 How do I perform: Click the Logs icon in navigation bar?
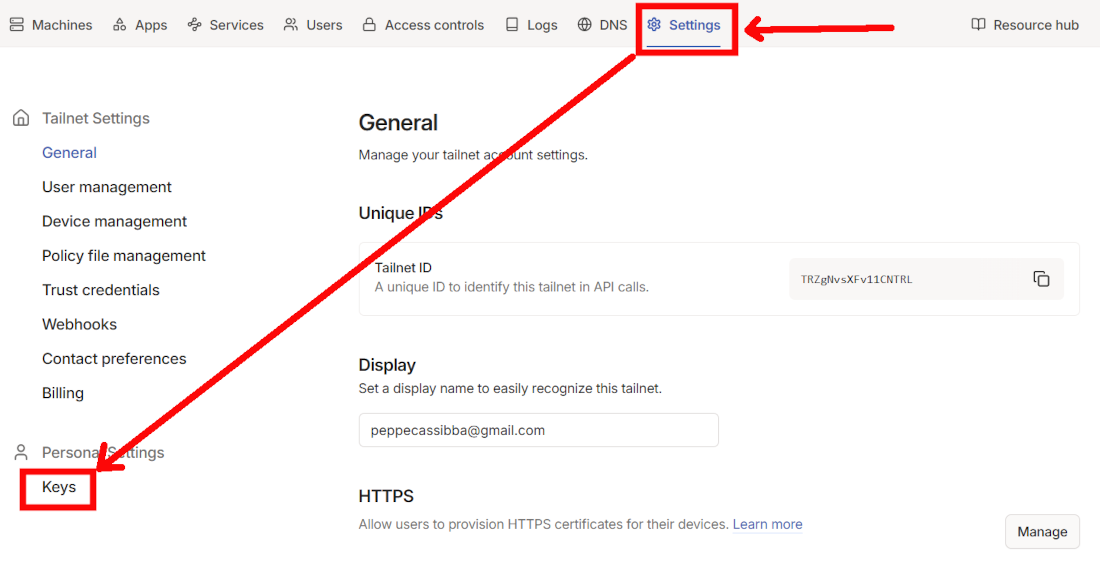[x=512, y=25]
